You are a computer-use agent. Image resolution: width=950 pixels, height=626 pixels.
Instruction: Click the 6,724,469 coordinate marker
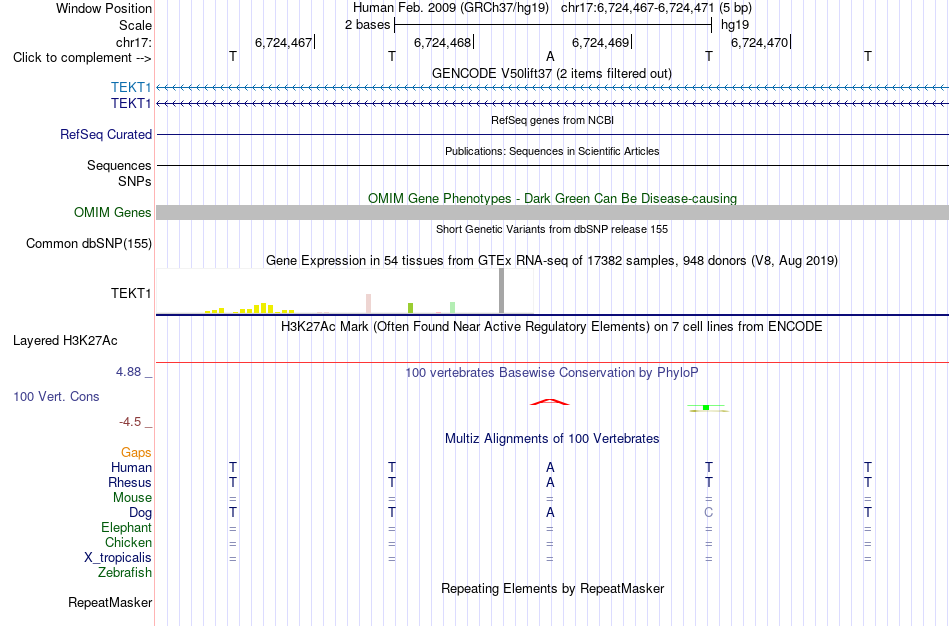[x=600, y=42]
